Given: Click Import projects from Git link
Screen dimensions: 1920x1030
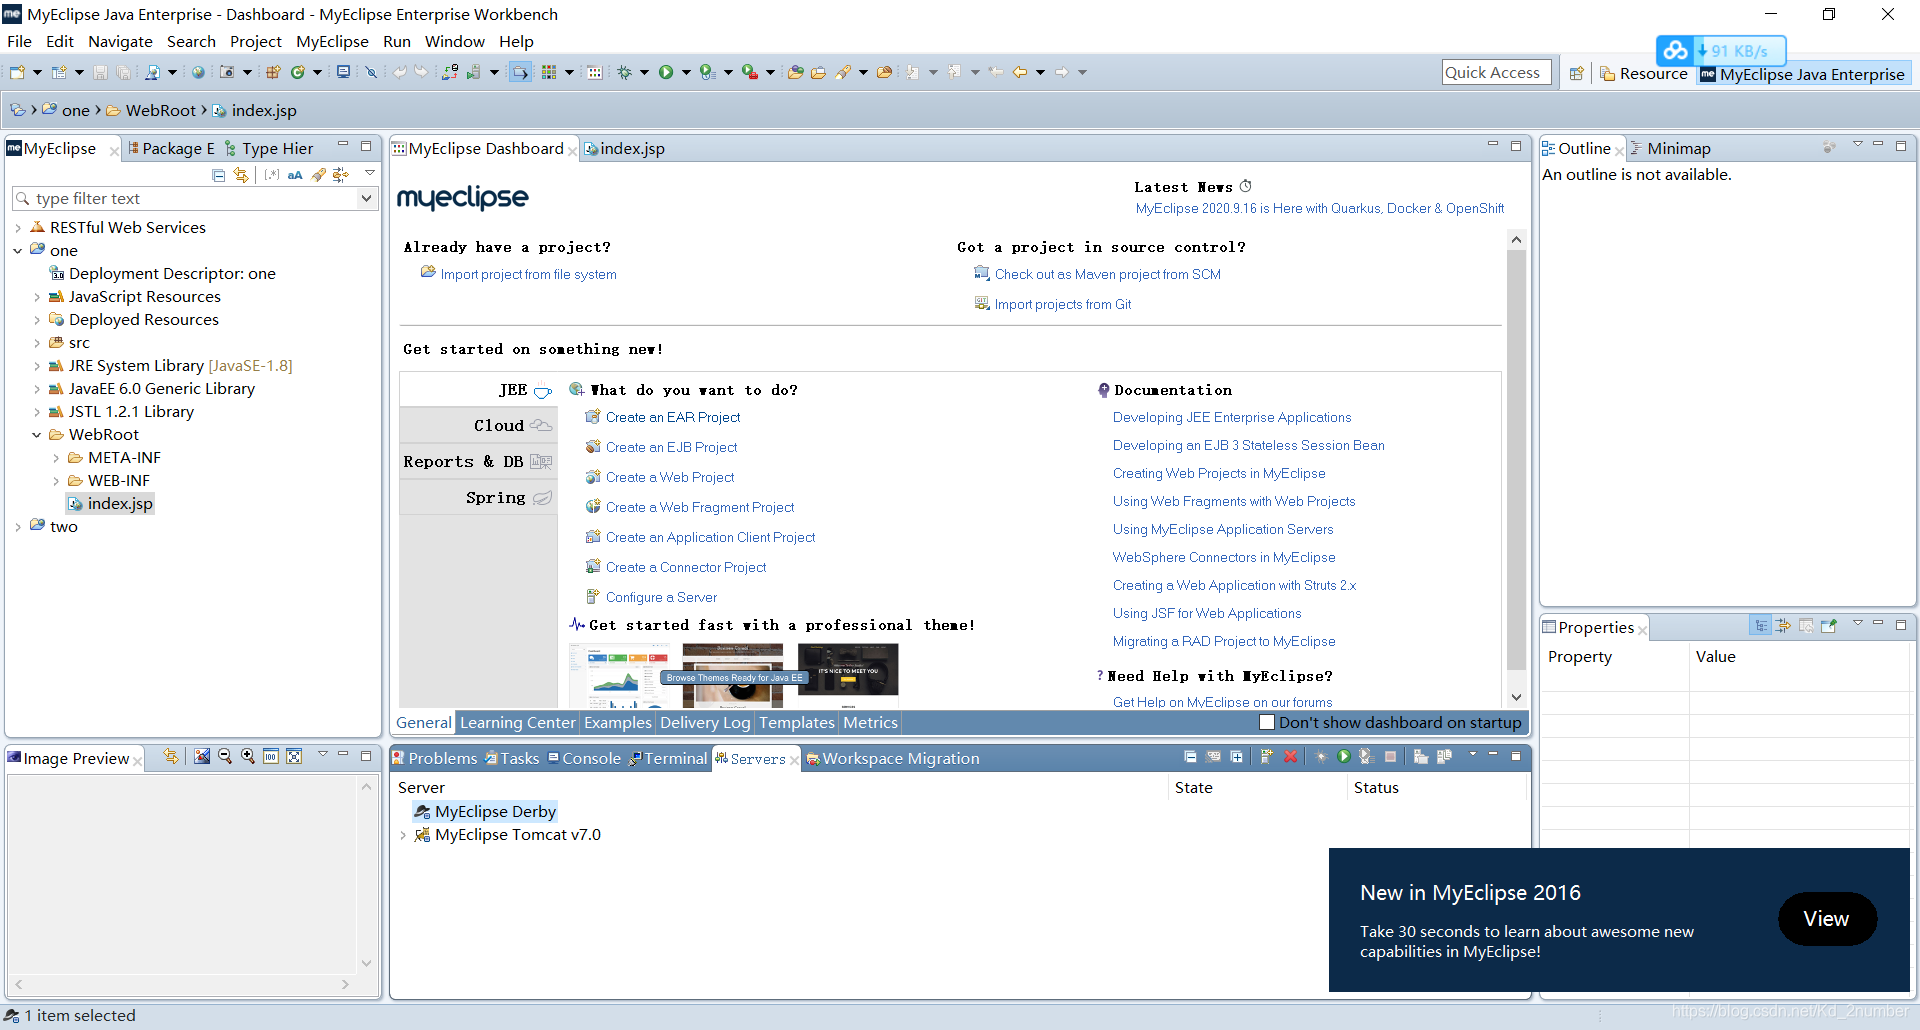Looking at the screenshot, I should click(1063, 304).
